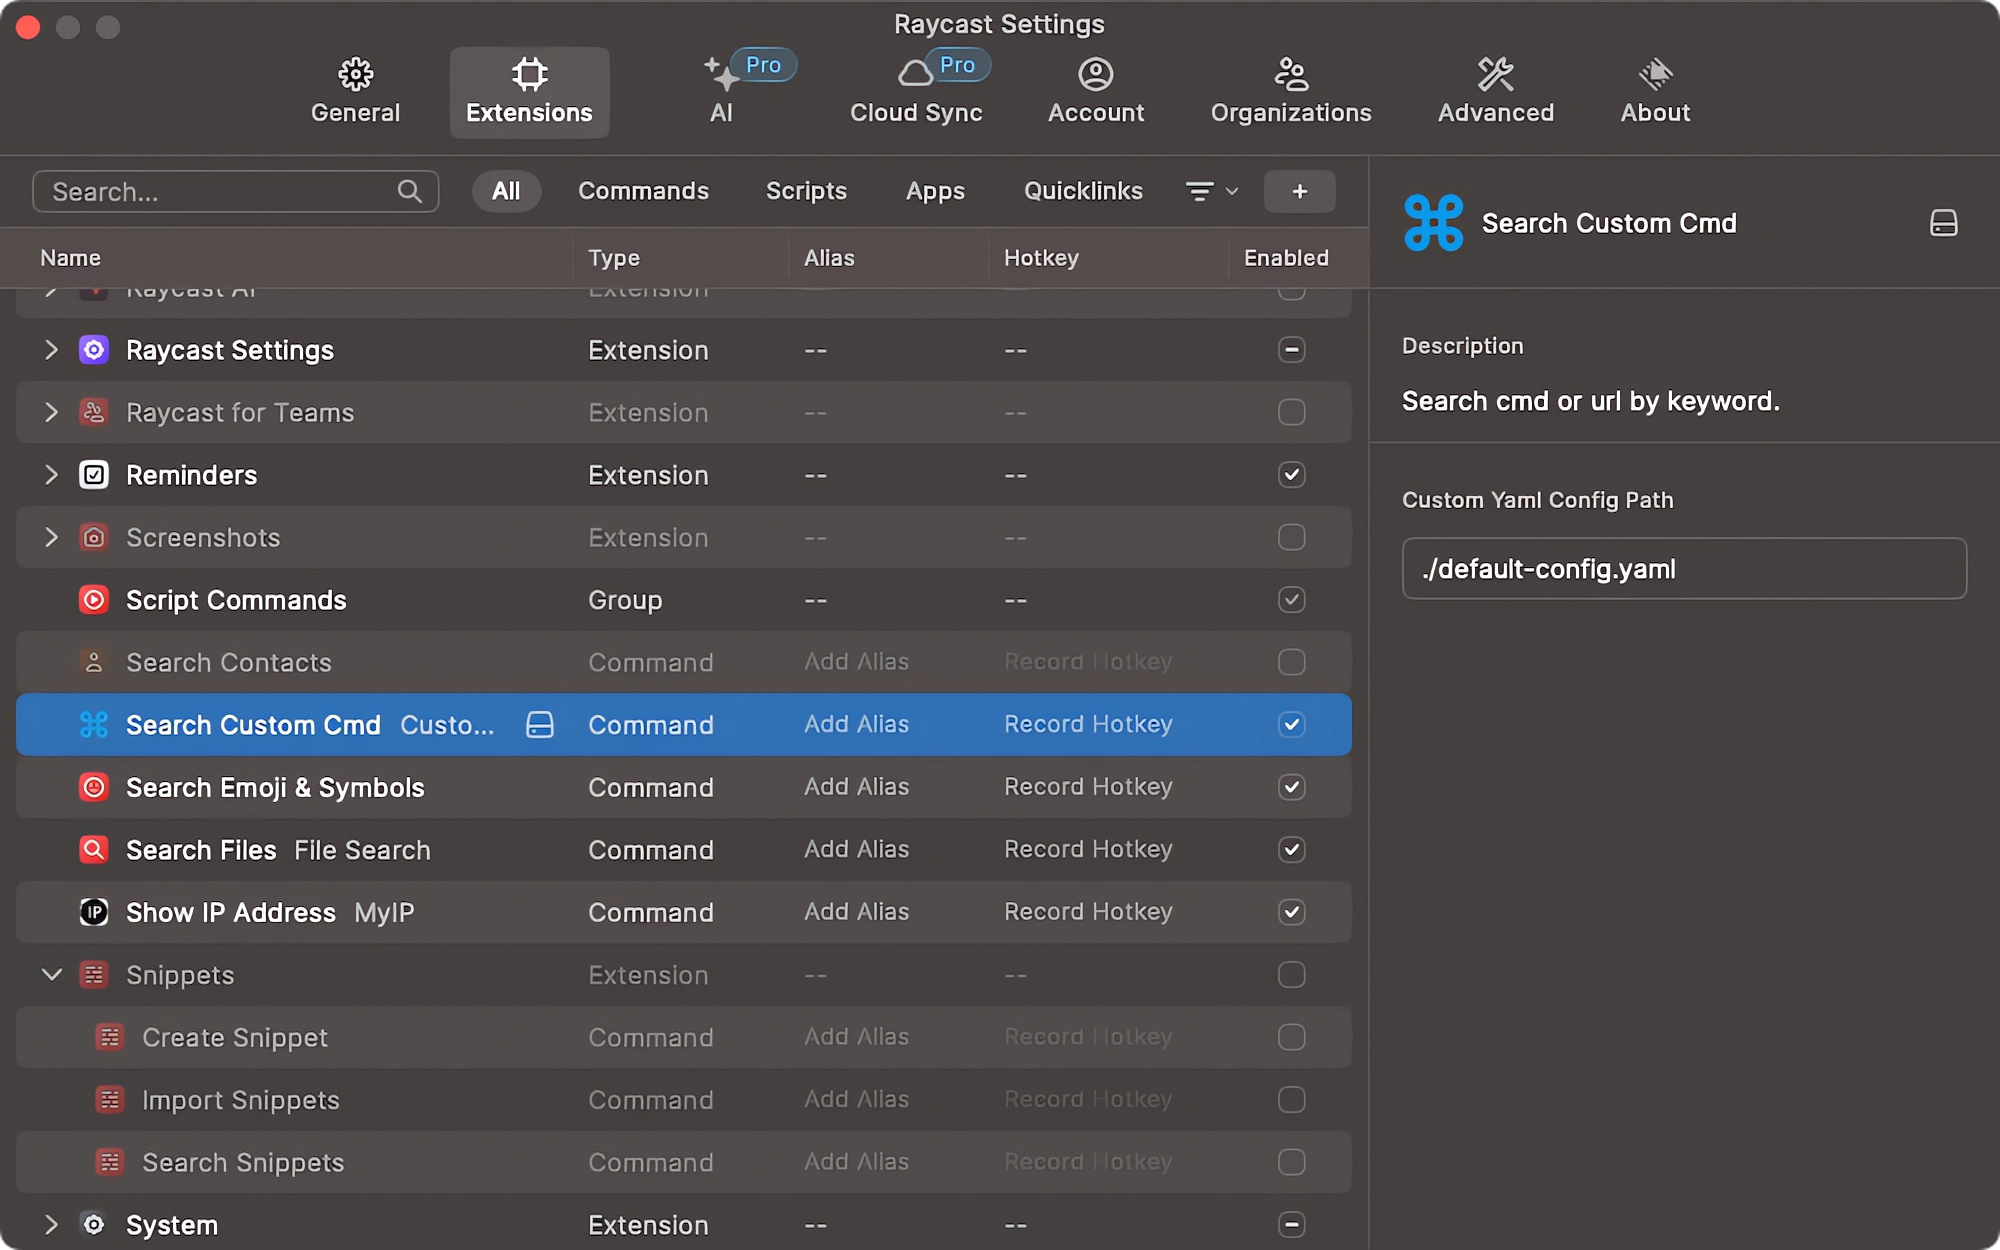Click Add Alias for Show IP Address

856,912
